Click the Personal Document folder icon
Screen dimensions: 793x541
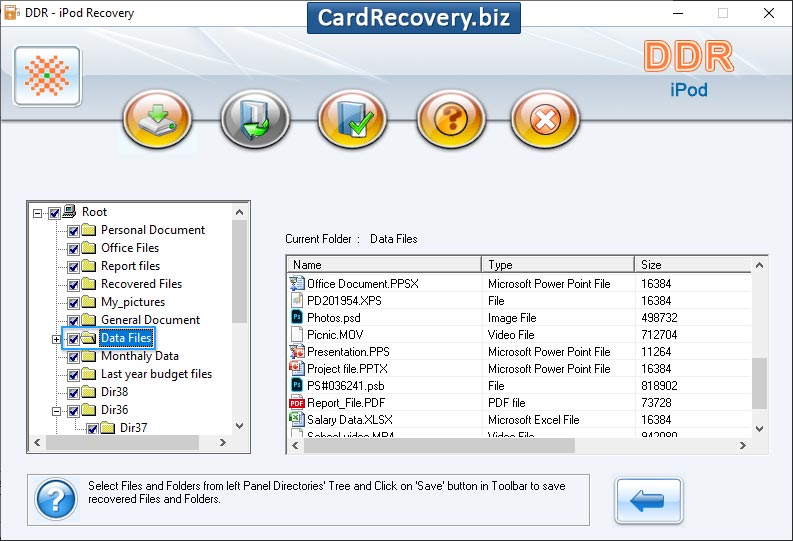[89, 230]
